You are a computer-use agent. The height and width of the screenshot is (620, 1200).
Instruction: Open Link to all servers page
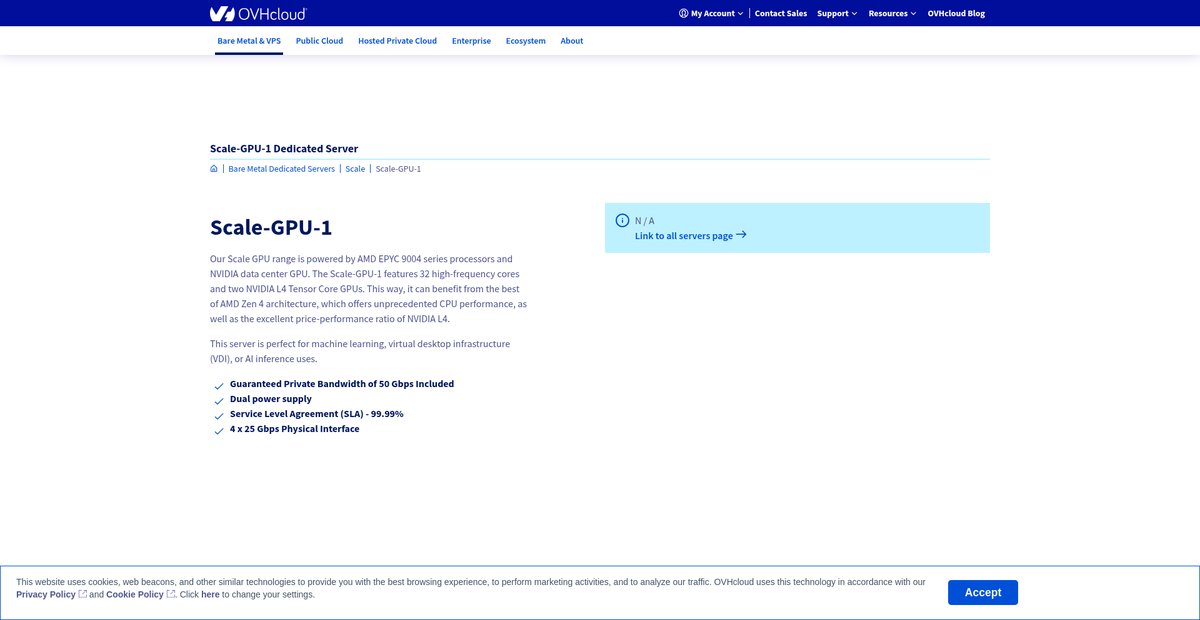tap(691, 236)
